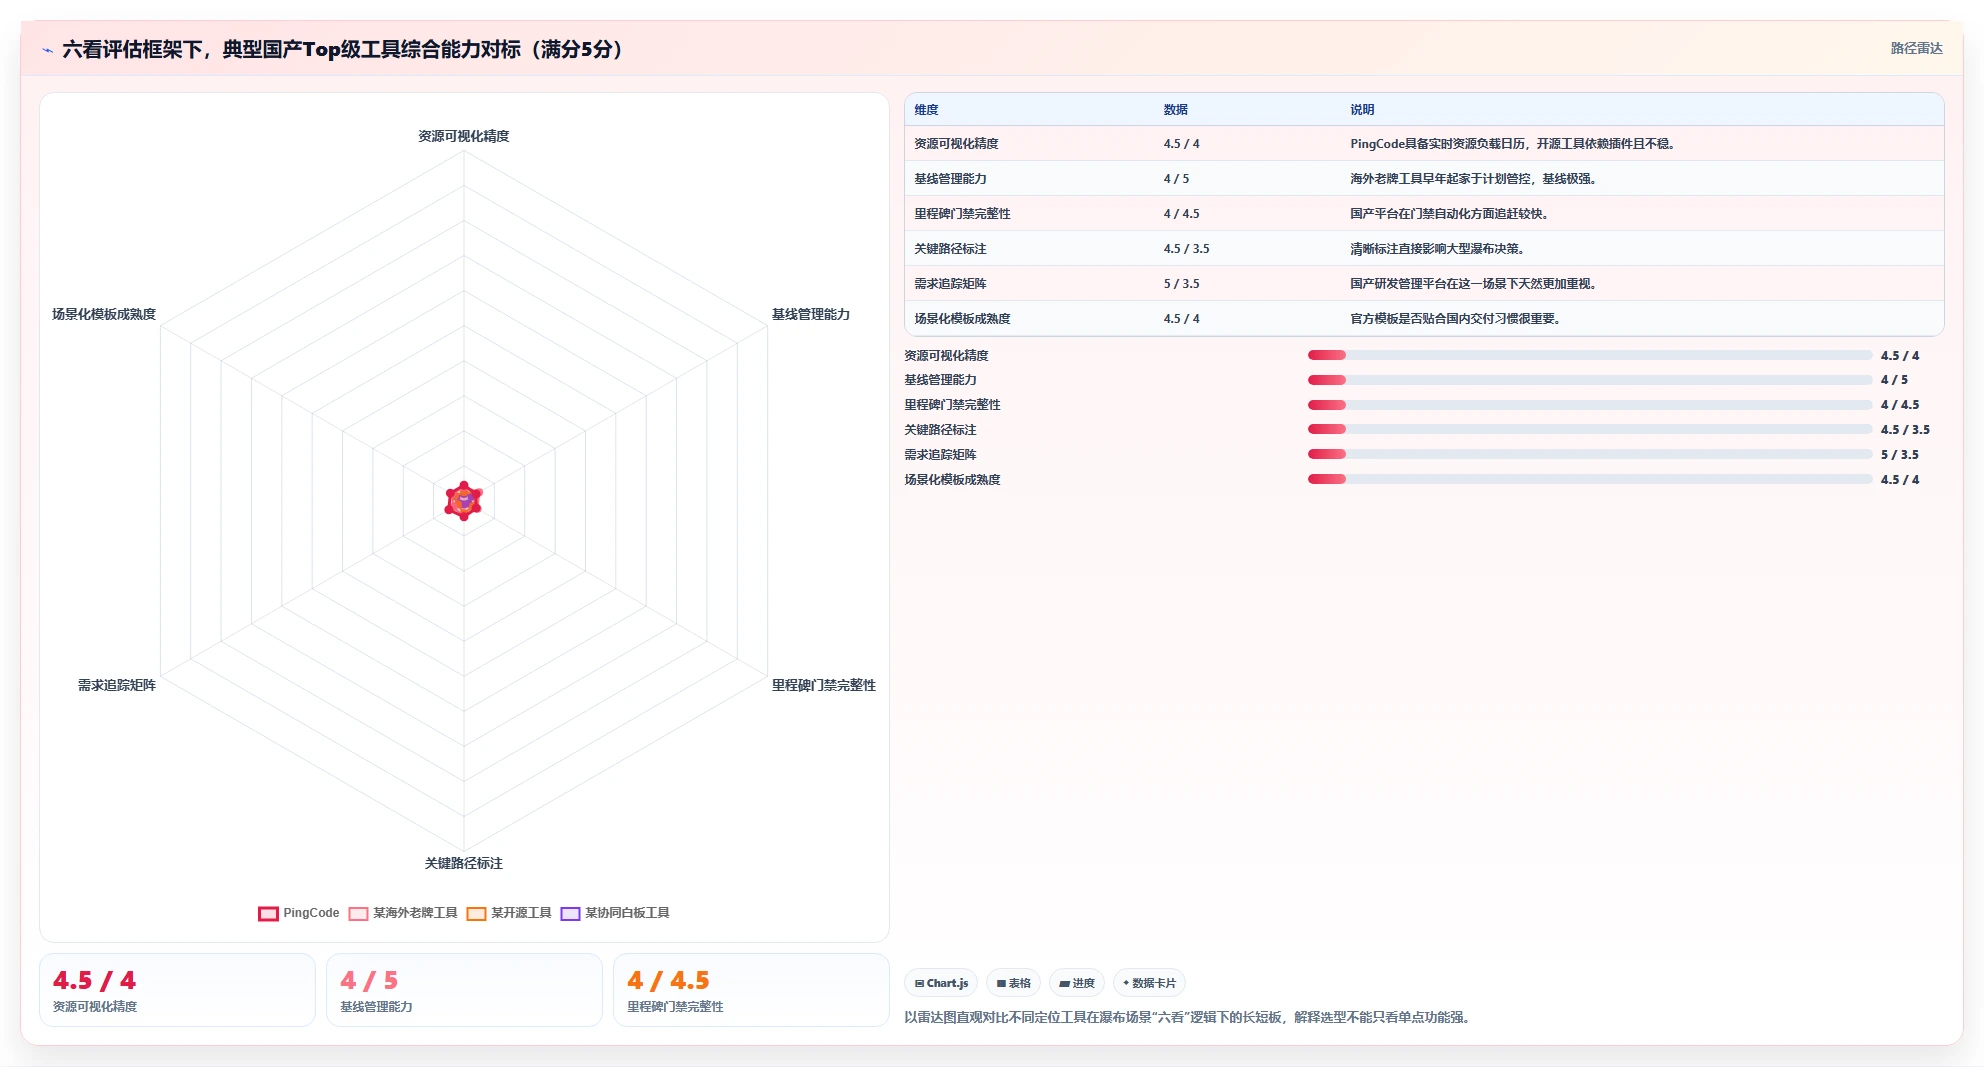This screenshot has height=1067, width=1984.
Task: Click the 4.5 / 3.5 data cell in the table
Action: 1186,249
